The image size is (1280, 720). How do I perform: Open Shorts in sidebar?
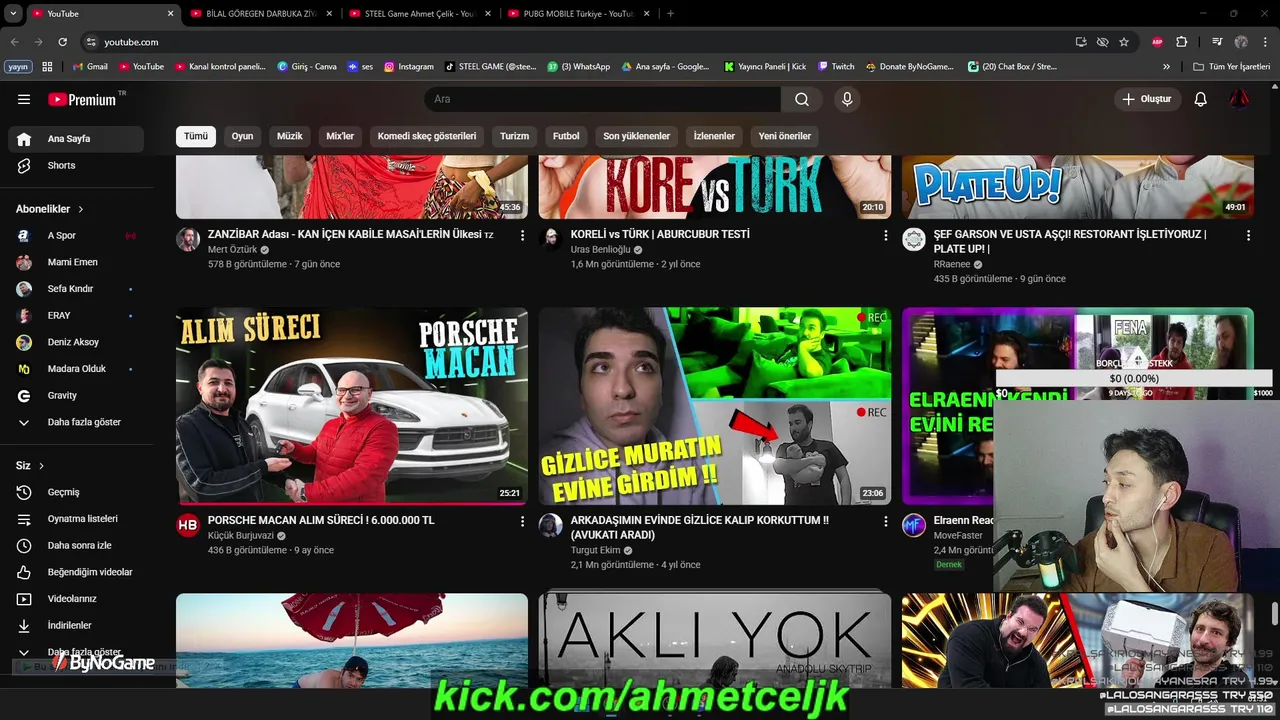click(77, 165)
